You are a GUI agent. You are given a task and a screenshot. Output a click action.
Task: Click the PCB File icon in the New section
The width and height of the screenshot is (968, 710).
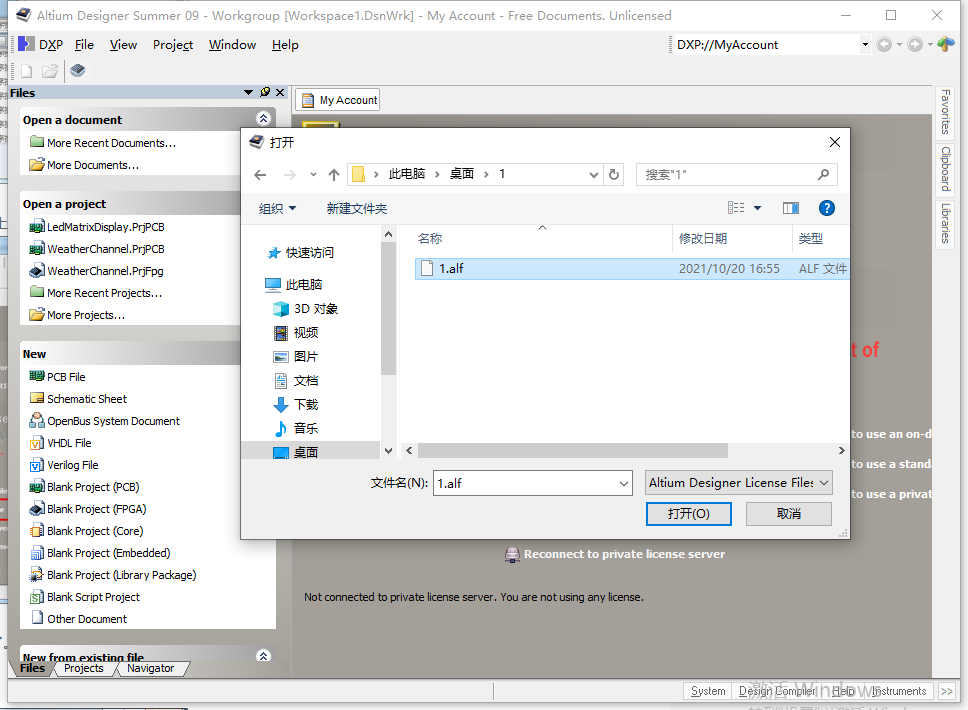click(37, 377)
